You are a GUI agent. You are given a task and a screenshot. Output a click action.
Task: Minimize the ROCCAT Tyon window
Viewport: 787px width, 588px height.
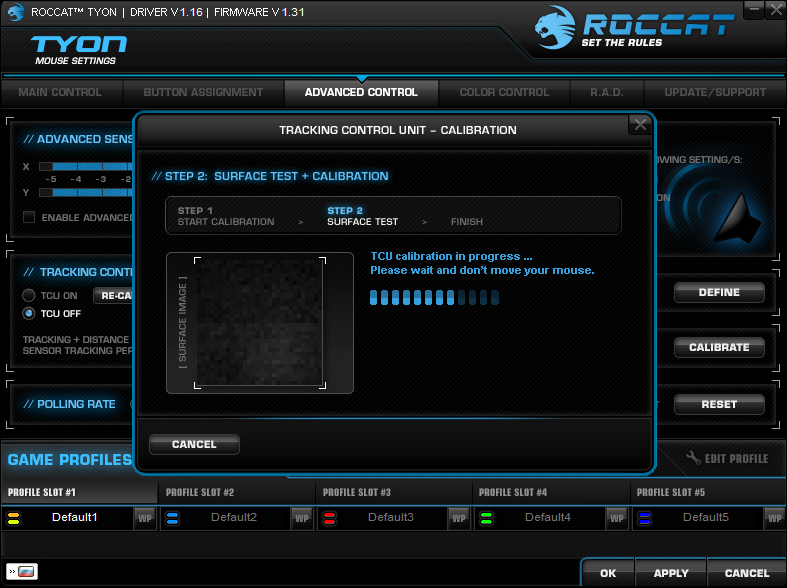754,10
